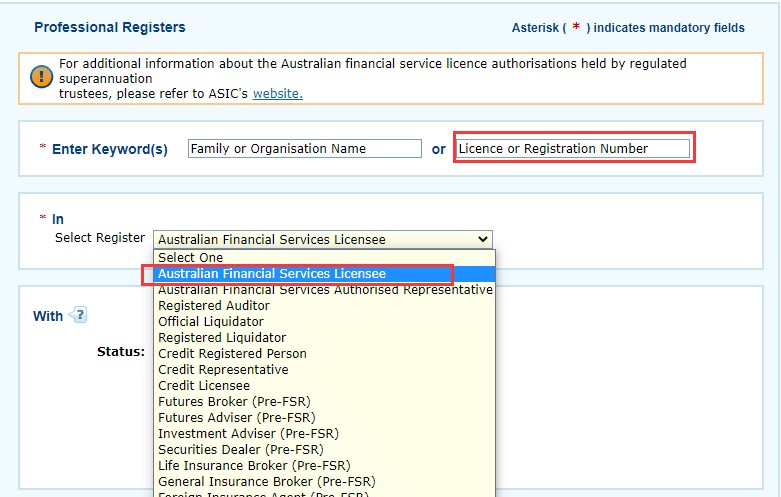Click the orange exclamation info icon
781x497 pixels.
click(41, 77)
